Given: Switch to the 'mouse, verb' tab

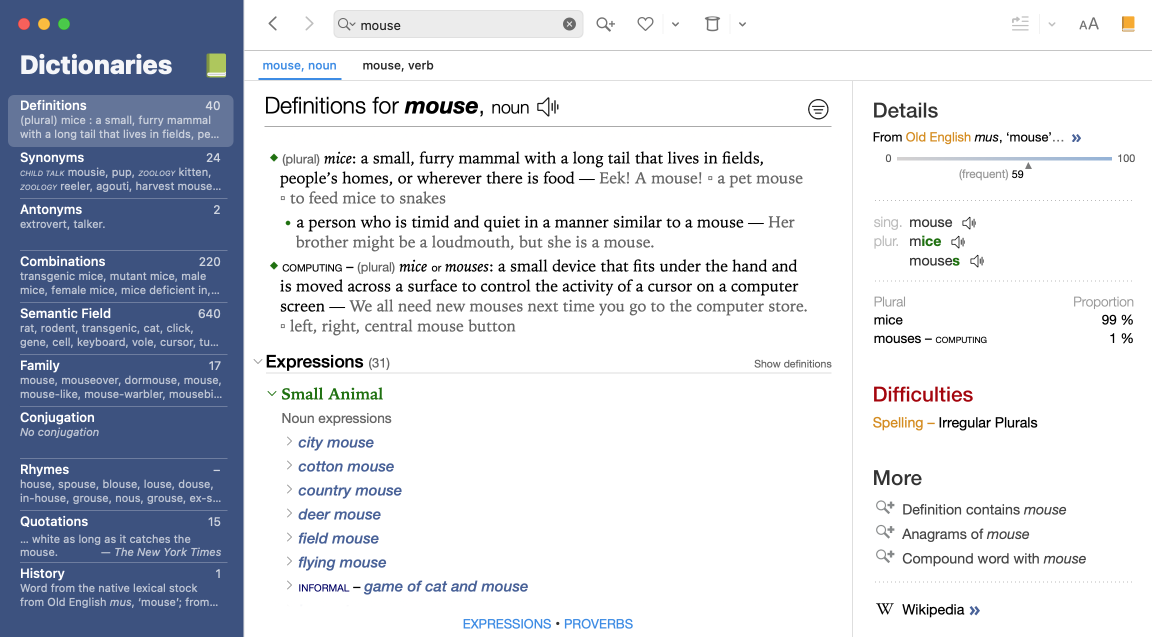Looking at the screenshot, I should click(397, 66).
